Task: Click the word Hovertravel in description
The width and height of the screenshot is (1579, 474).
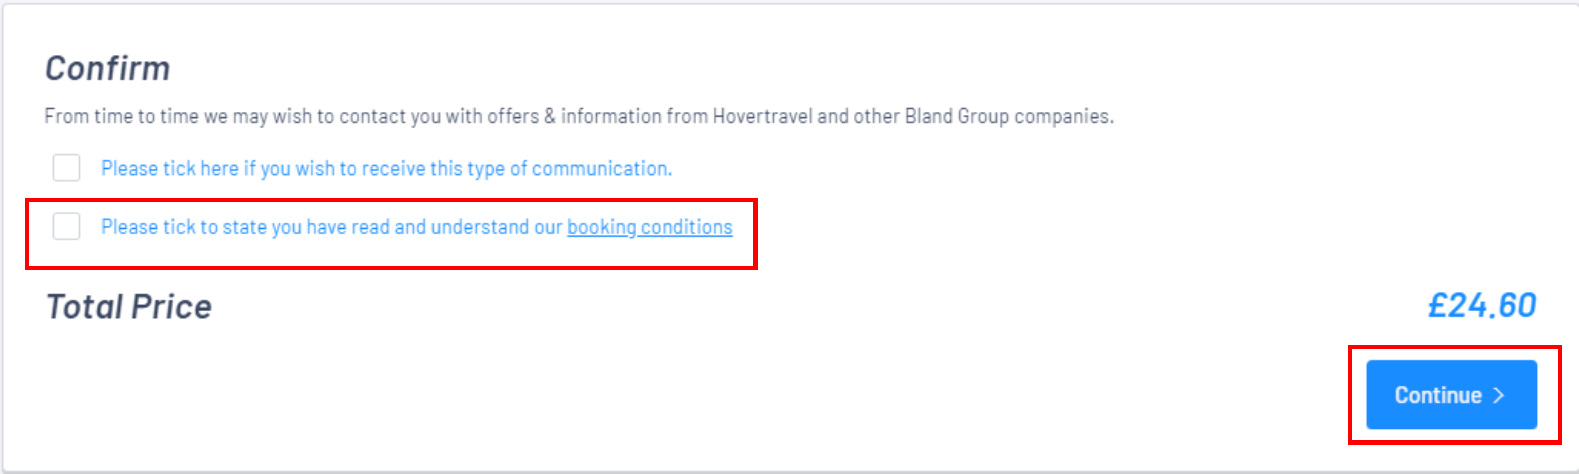Action: pyautogui.click(x=762, y=116)
